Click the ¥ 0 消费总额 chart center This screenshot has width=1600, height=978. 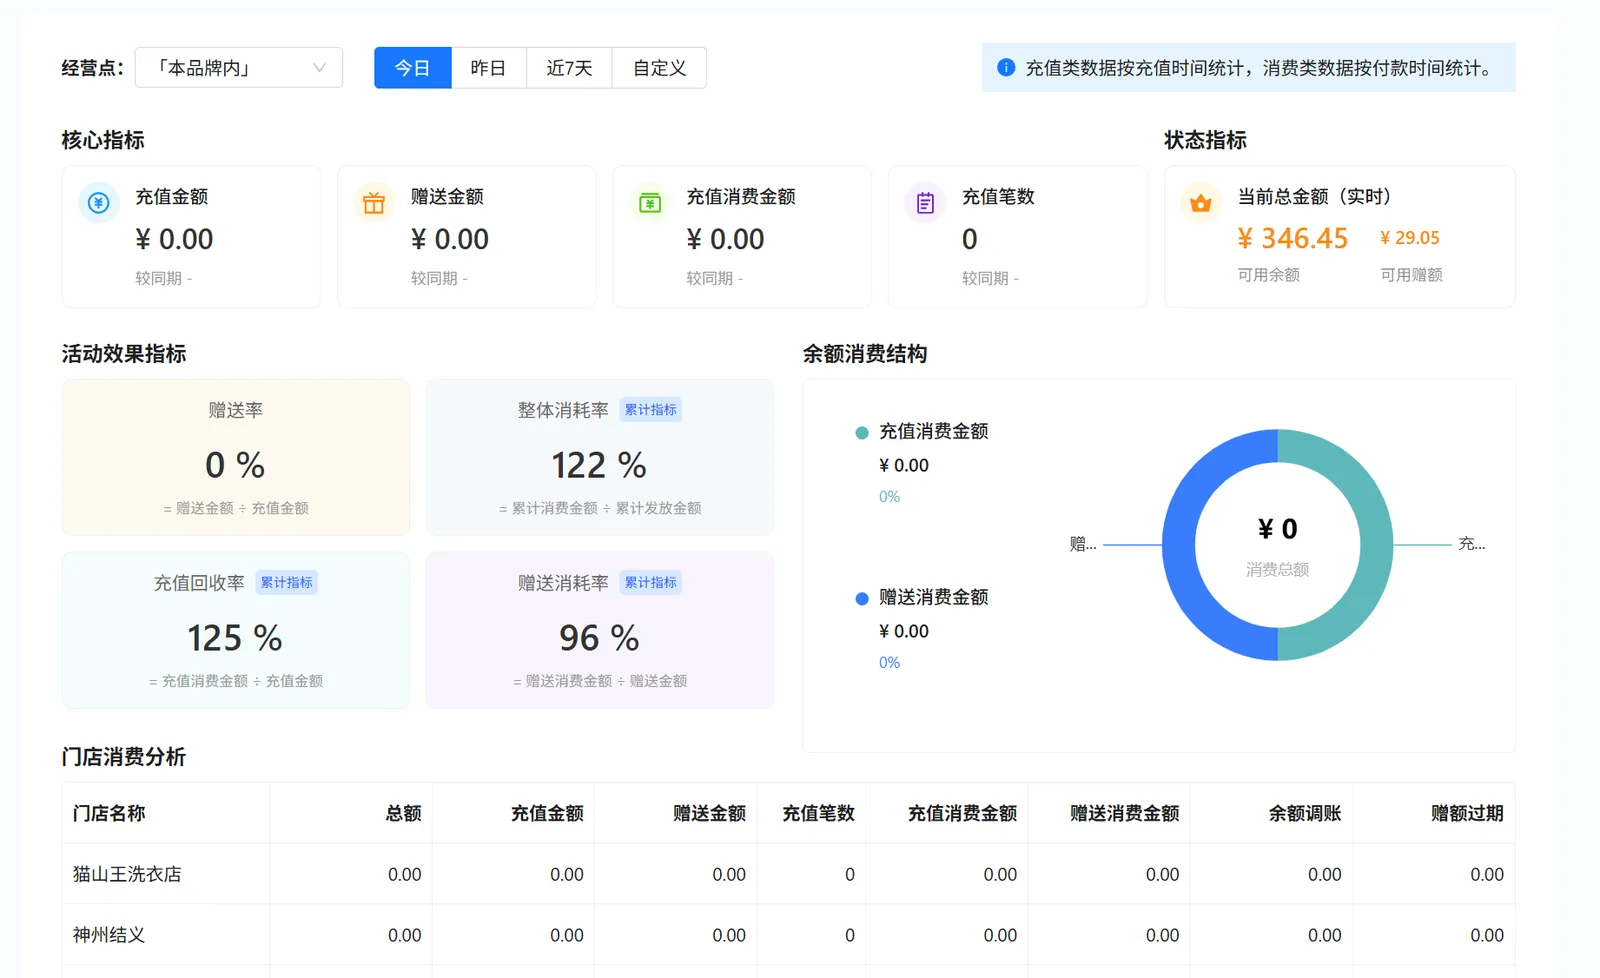pos(1277,545)
